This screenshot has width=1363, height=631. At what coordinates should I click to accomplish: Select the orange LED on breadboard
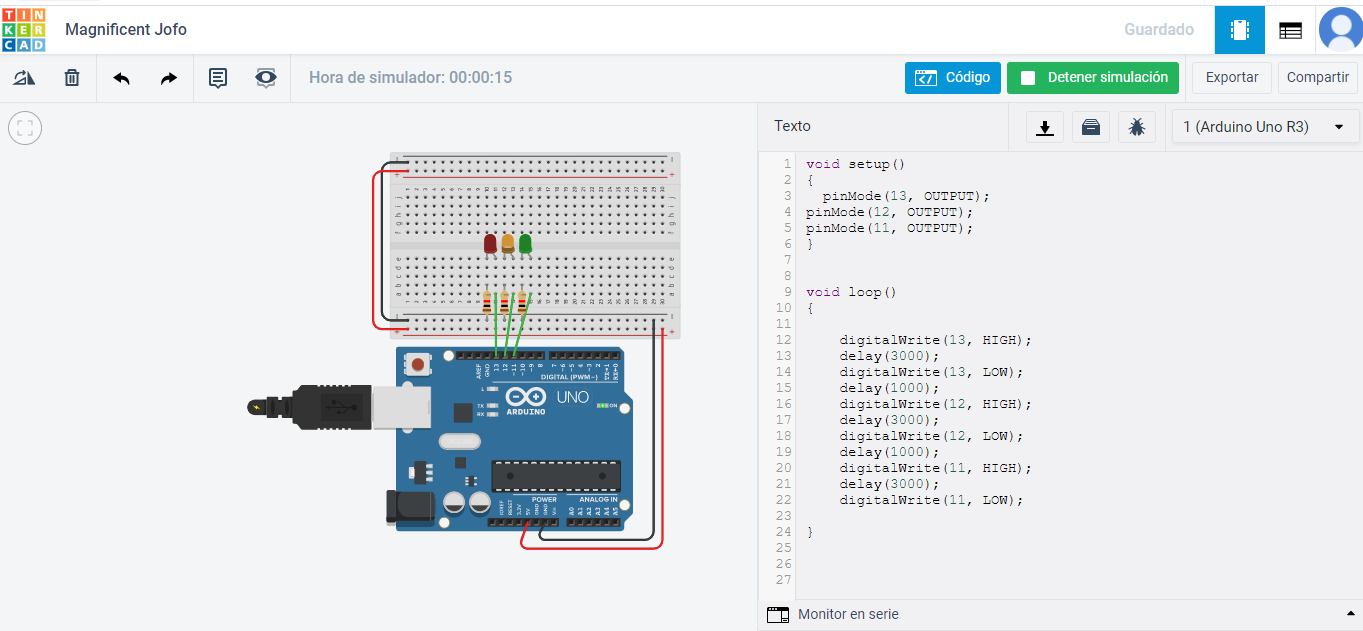point(508,245)
